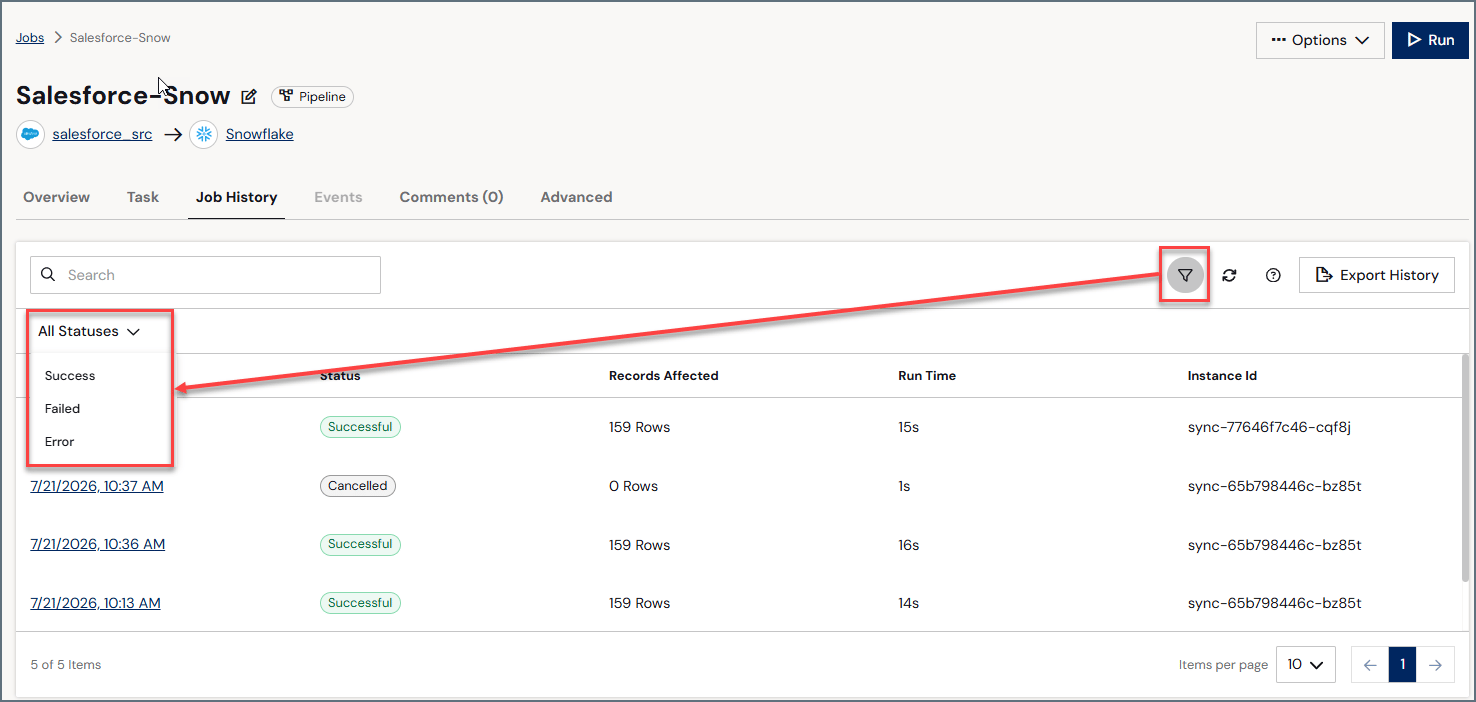Choose Error status filter option
Viewport: 1476px width, 702px height.
click(x=59, y=442)
